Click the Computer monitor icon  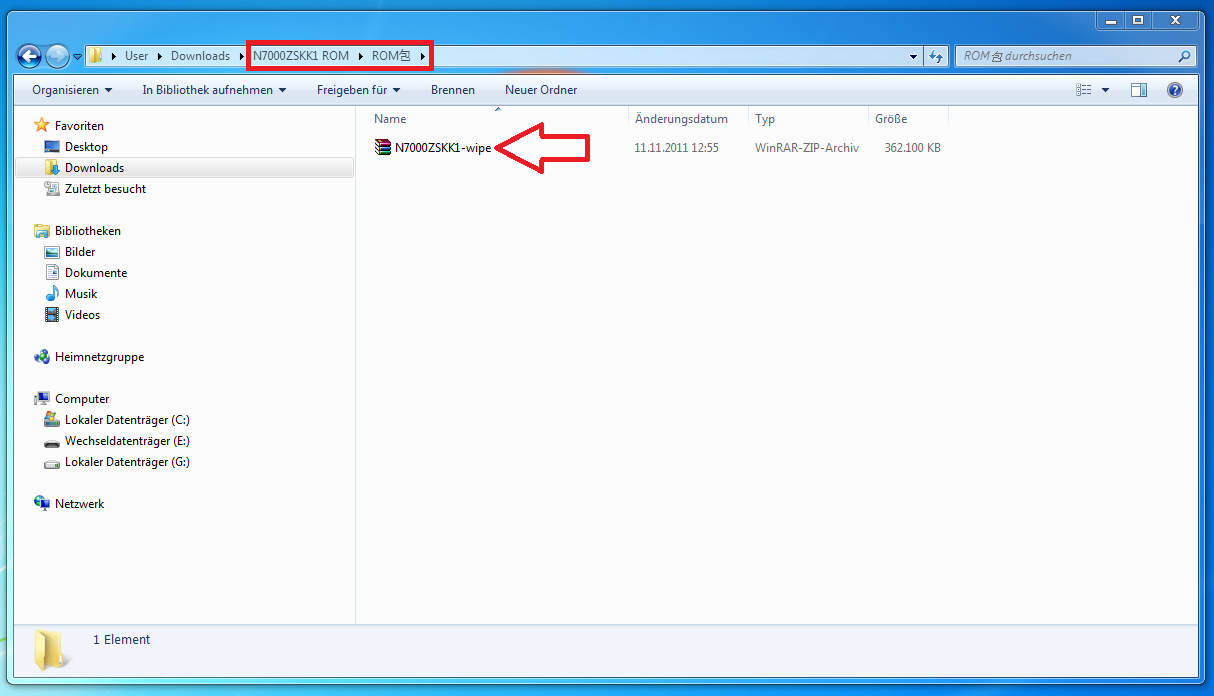42,399
